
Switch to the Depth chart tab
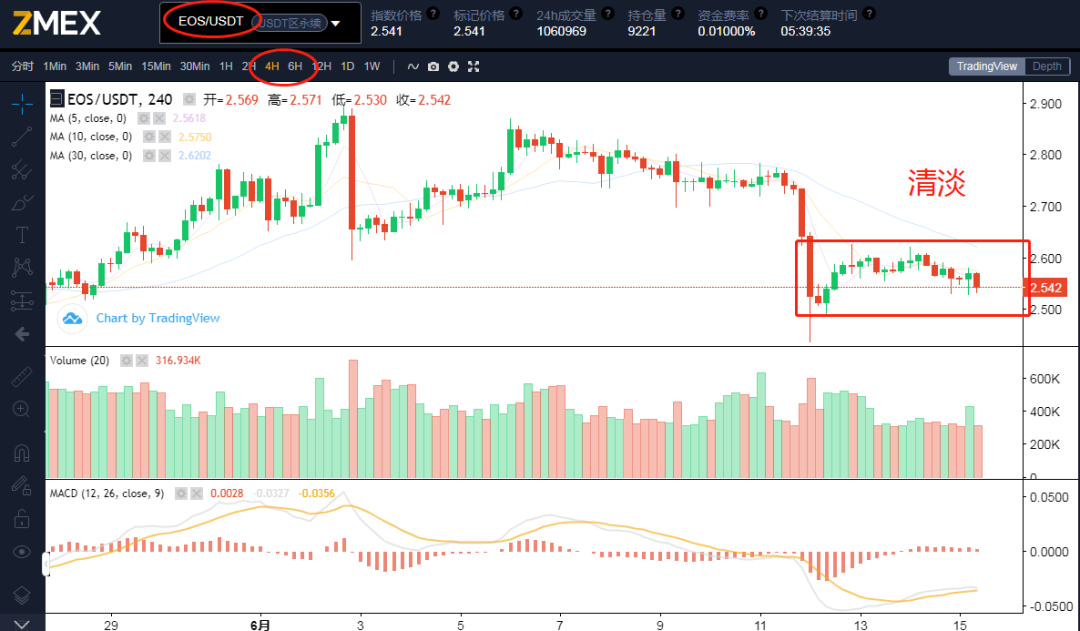[x=1047, y=66]
